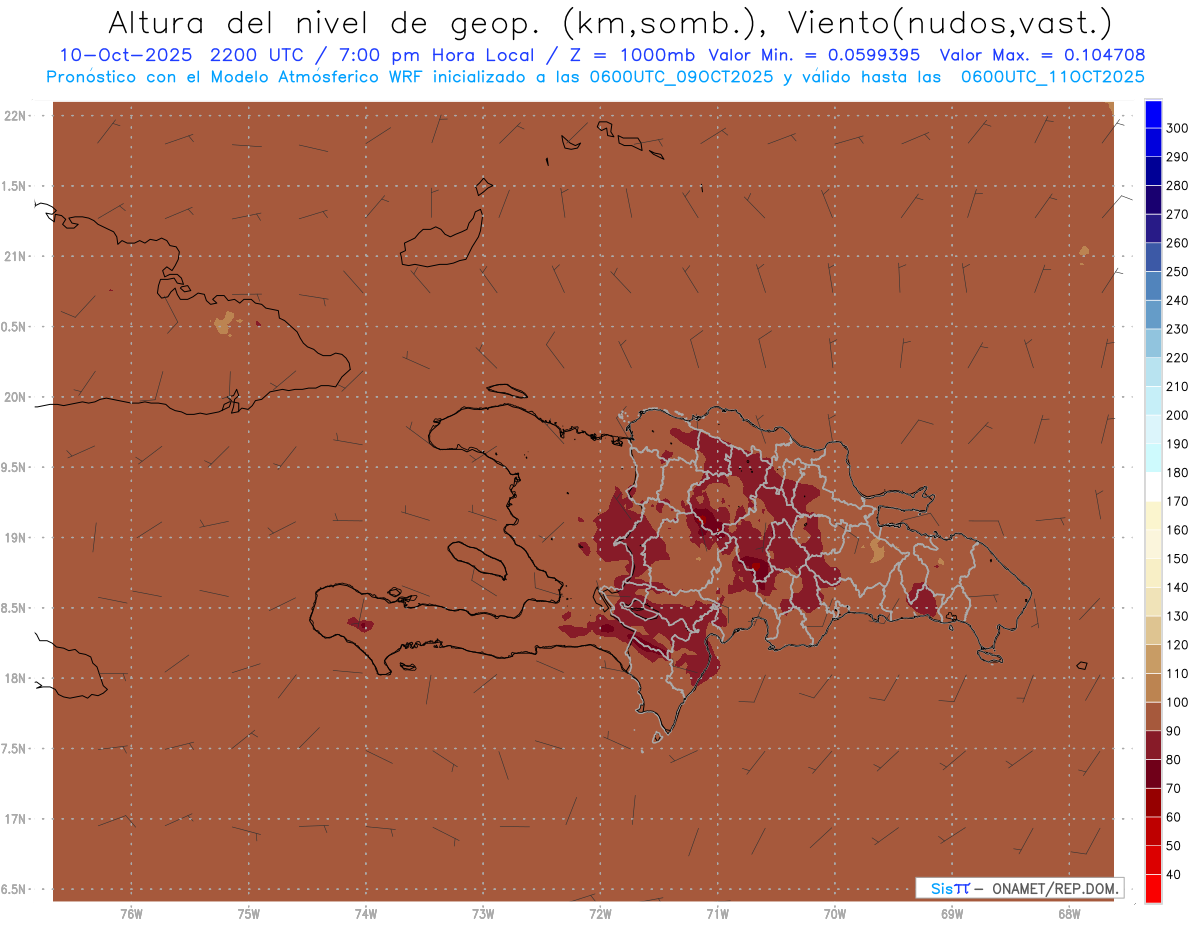
Task: Click the latitude label '21N'
Action: [x=15, y=256]
